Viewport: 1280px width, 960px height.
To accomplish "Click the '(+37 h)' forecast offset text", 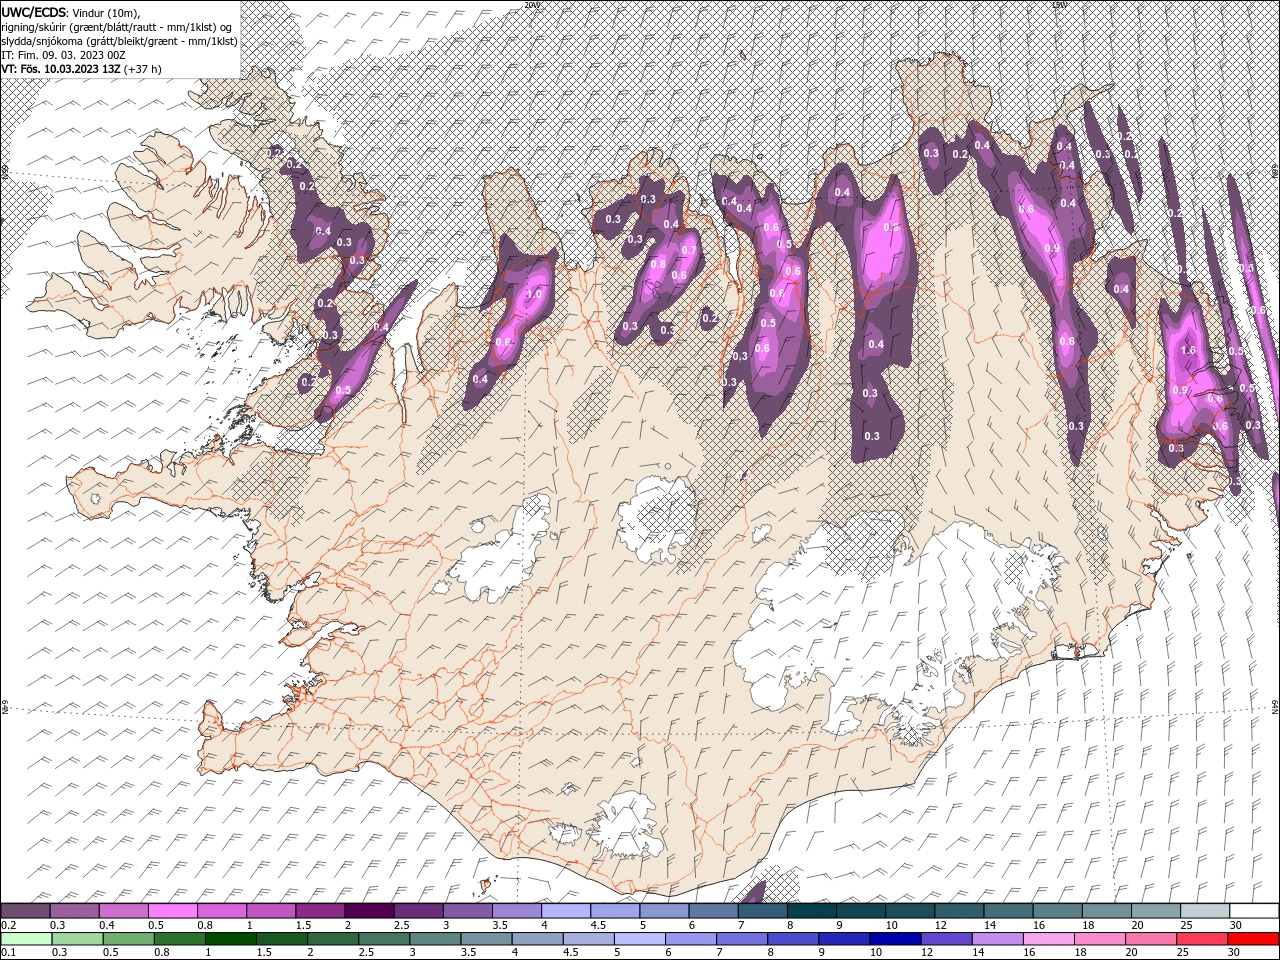I will click(144, 69).
